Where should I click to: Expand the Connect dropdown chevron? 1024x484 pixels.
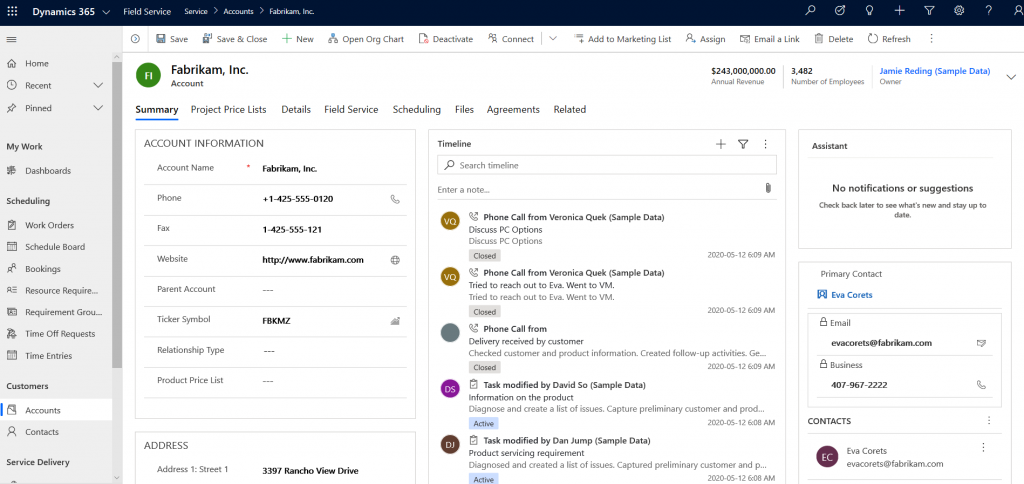click(x=553, y=39)
